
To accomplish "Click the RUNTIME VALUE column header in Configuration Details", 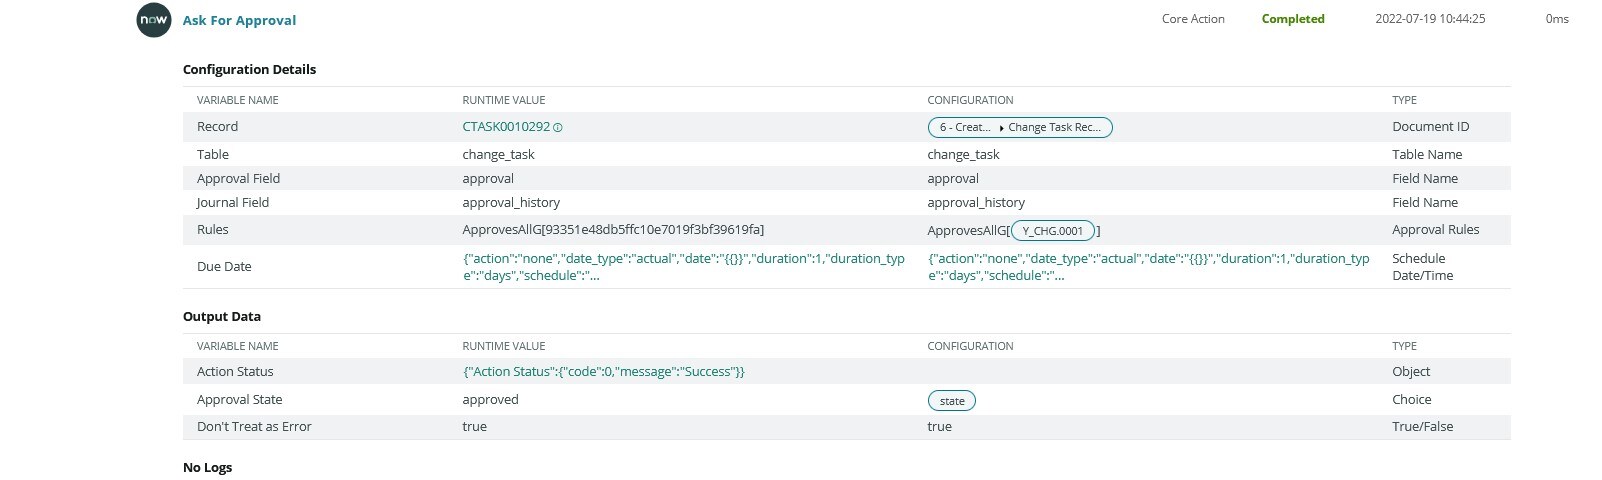I will point(504,100).
